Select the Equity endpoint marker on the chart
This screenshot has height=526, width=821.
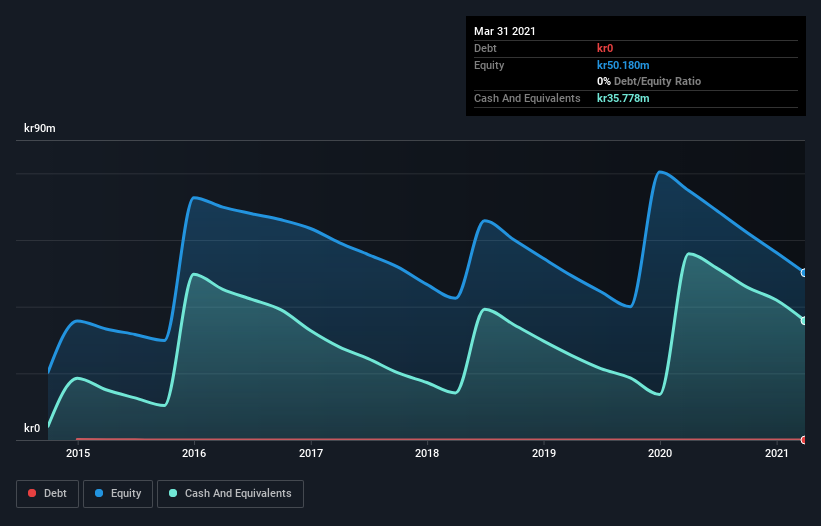(x=804, y=273)
